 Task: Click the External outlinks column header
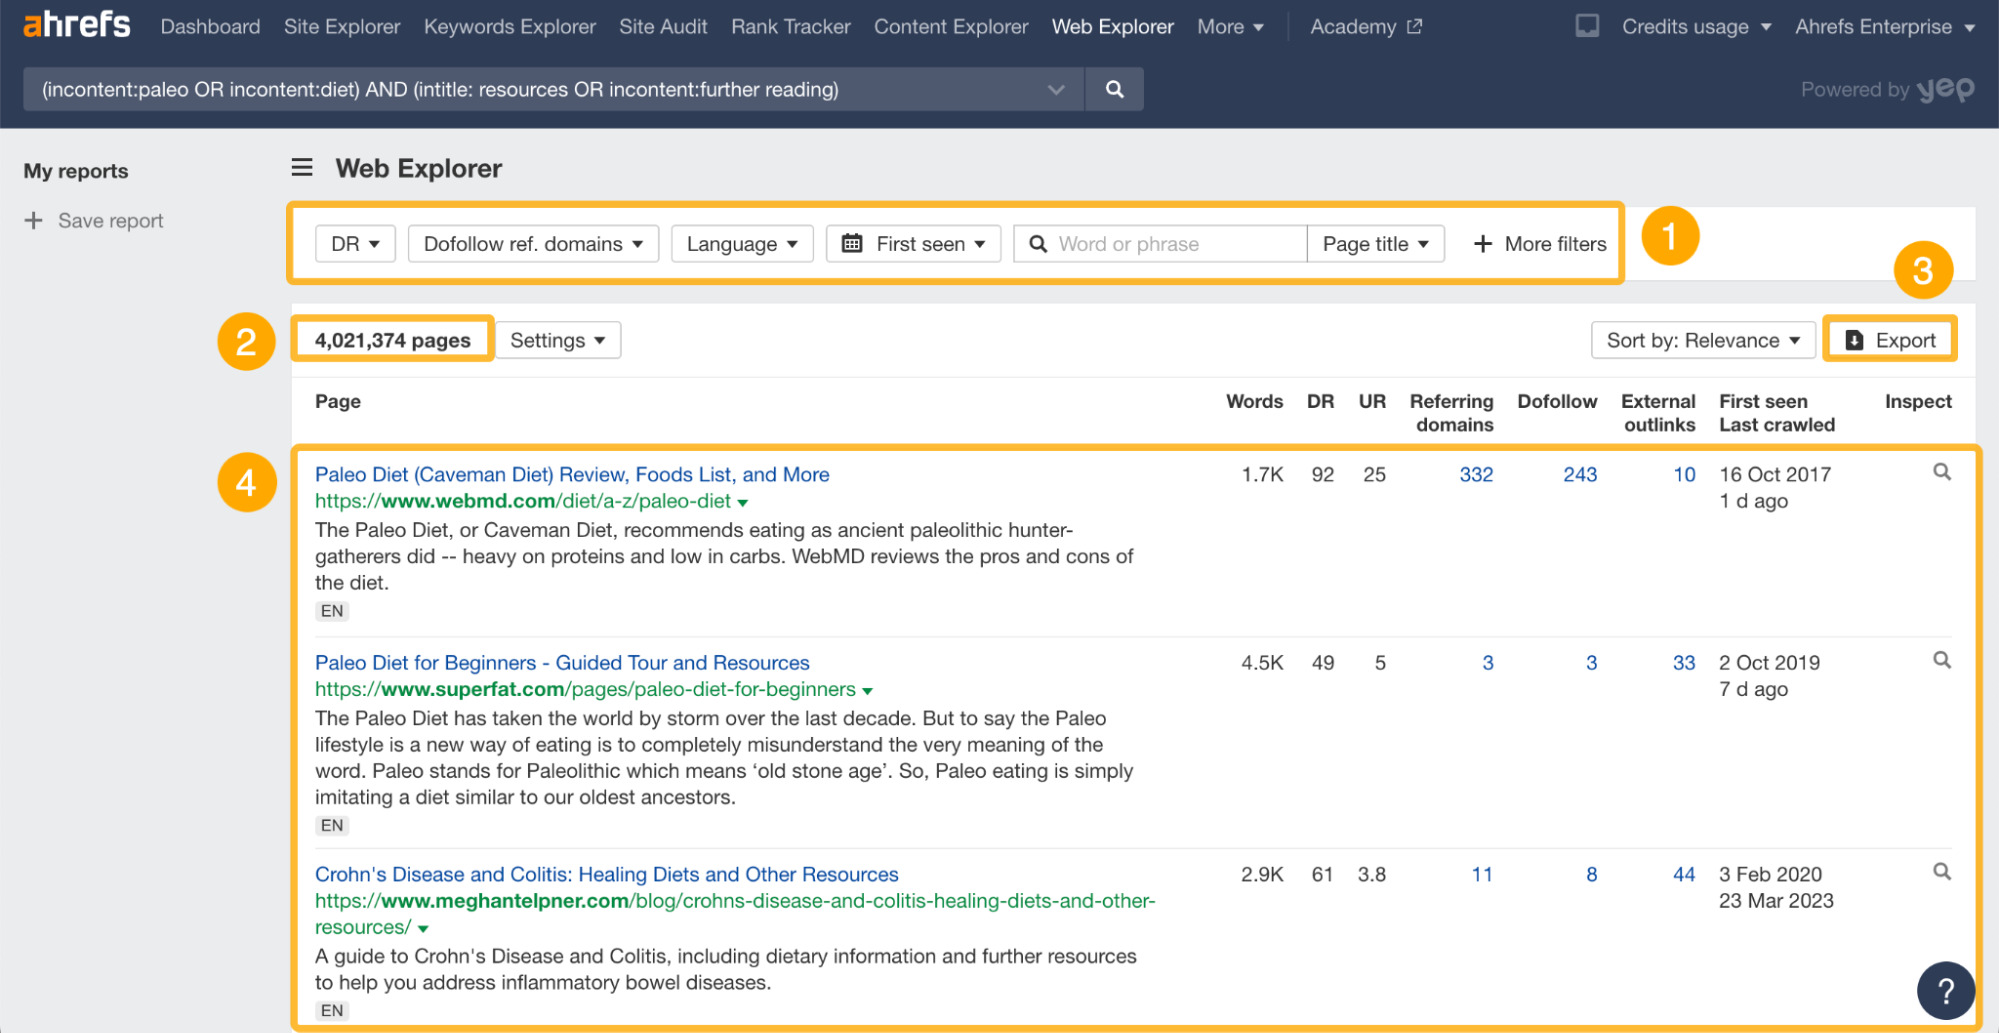point(1658,413)
